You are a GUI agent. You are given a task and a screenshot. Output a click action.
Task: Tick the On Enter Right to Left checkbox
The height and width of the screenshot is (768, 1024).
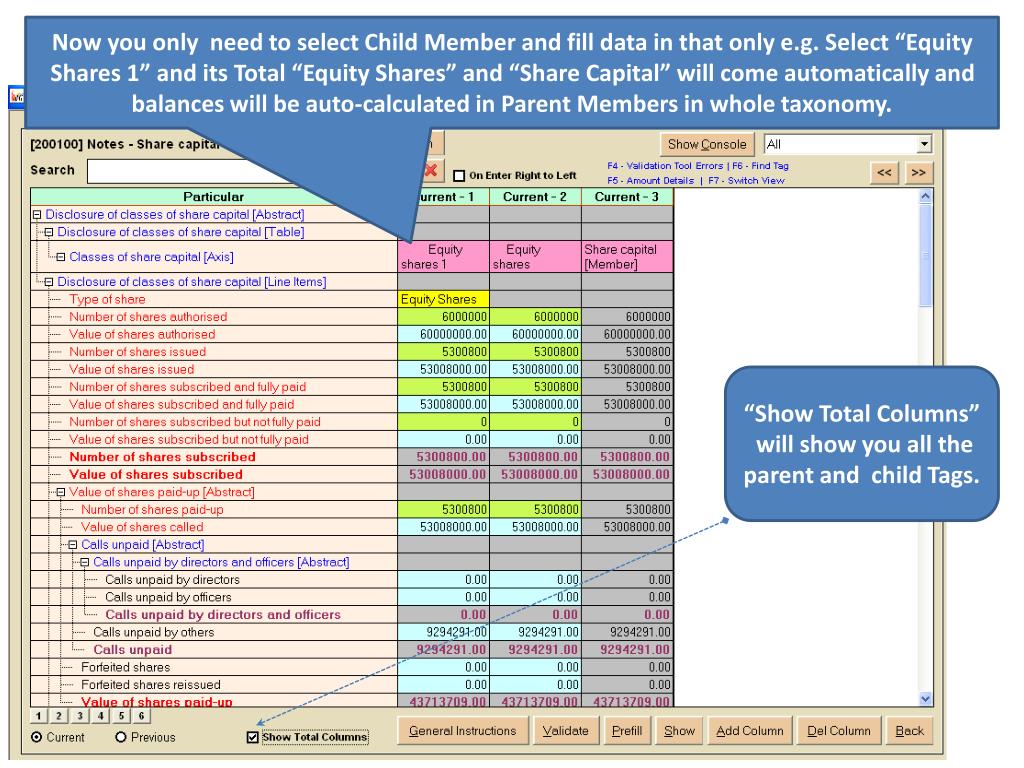[459, 176]
